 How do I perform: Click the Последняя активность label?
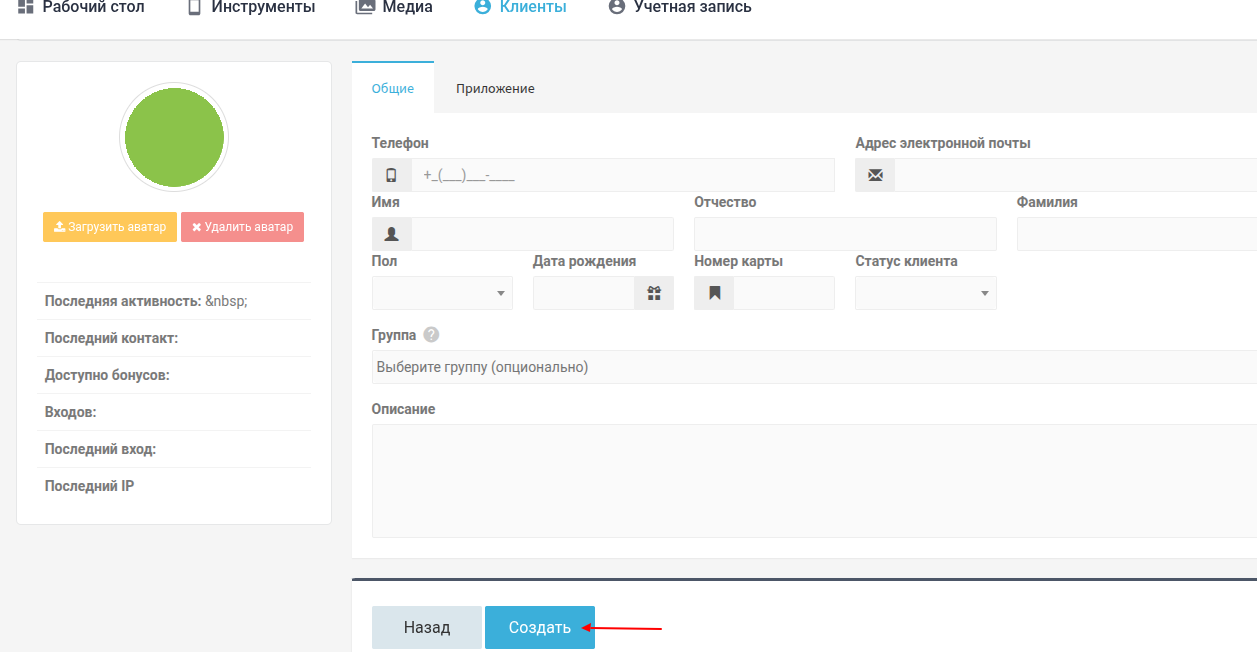point(123,301)
